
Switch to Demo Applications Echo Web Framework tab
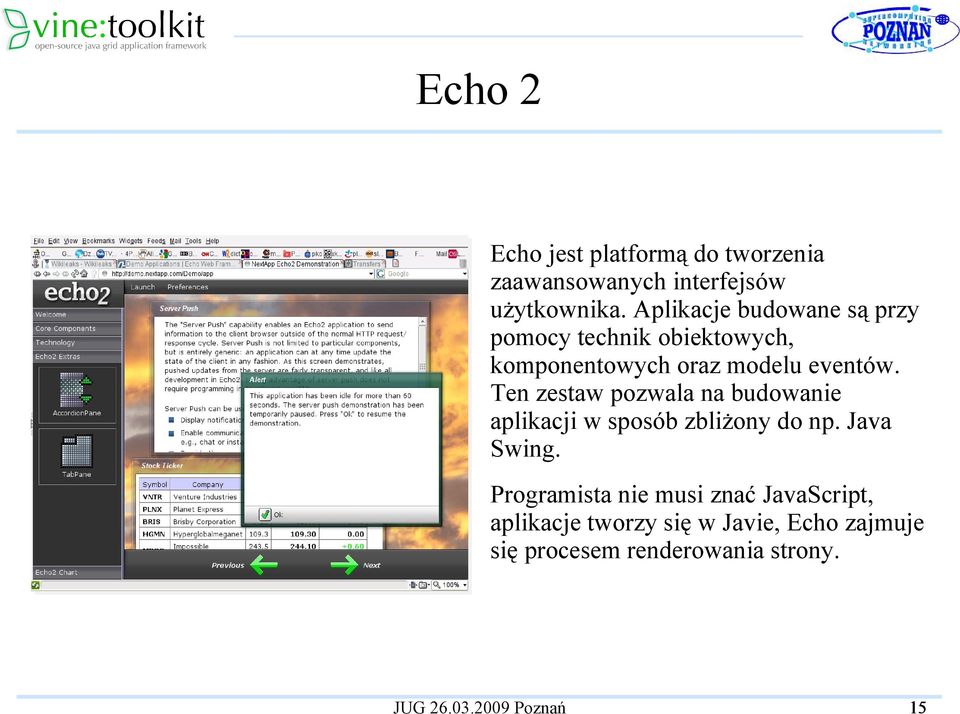point(179,264)
